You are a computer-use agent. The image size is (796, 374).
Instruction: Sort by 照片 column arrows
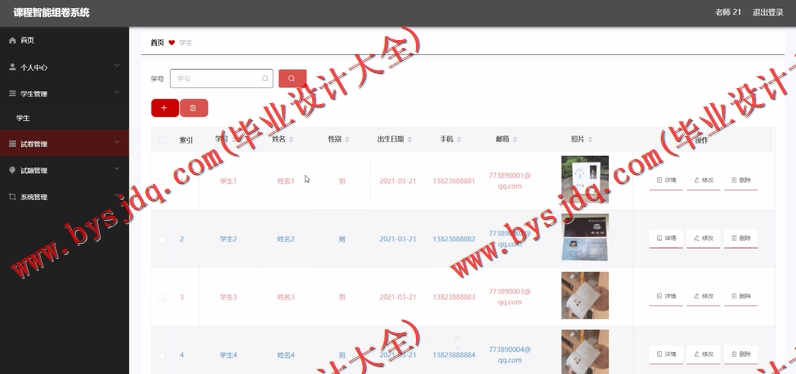pyautogui.click(x=590, y=140)
